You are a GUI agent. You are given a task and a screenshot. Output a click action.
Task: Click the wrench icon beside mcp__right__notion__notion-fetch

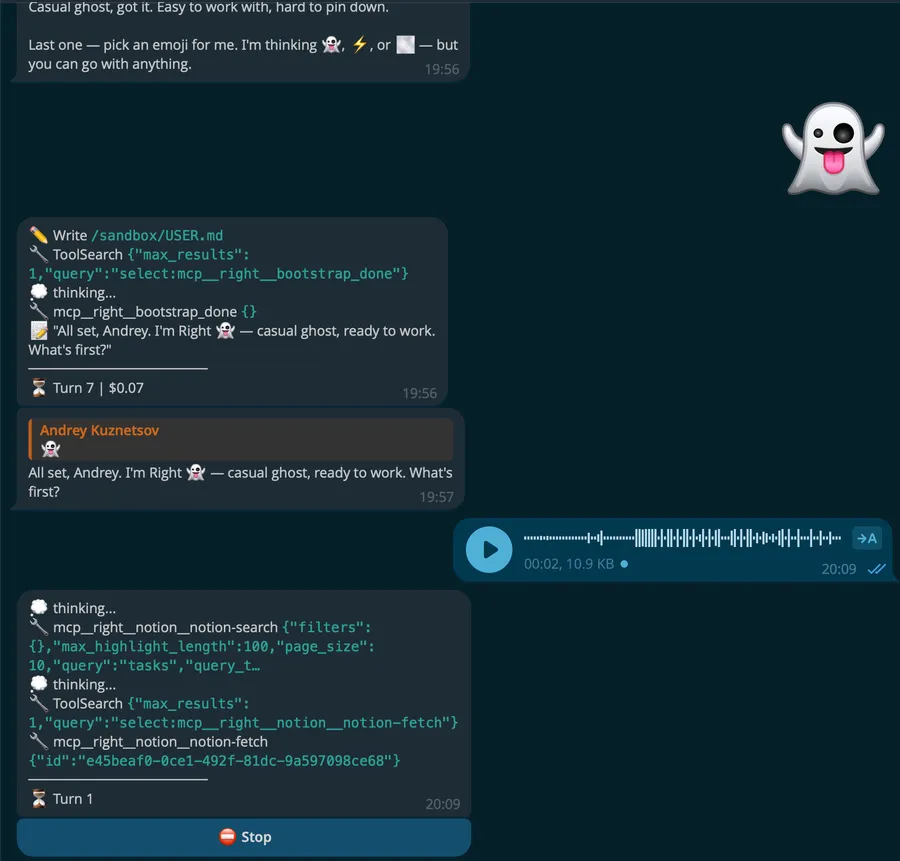(38, 742)
